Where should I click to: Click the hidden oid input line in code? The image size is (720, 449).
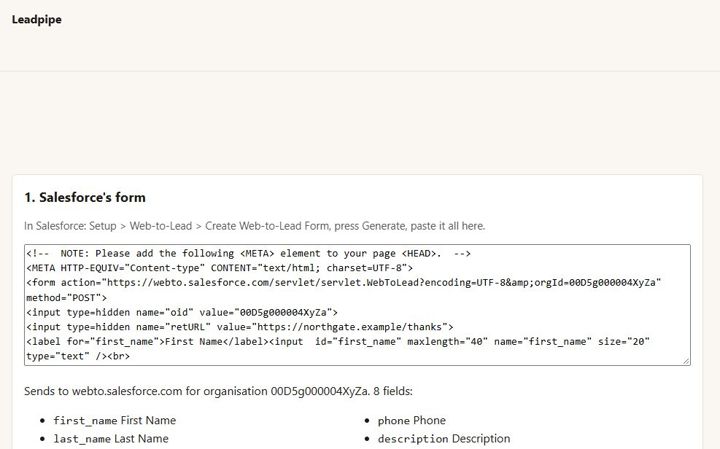coord(182,312)
